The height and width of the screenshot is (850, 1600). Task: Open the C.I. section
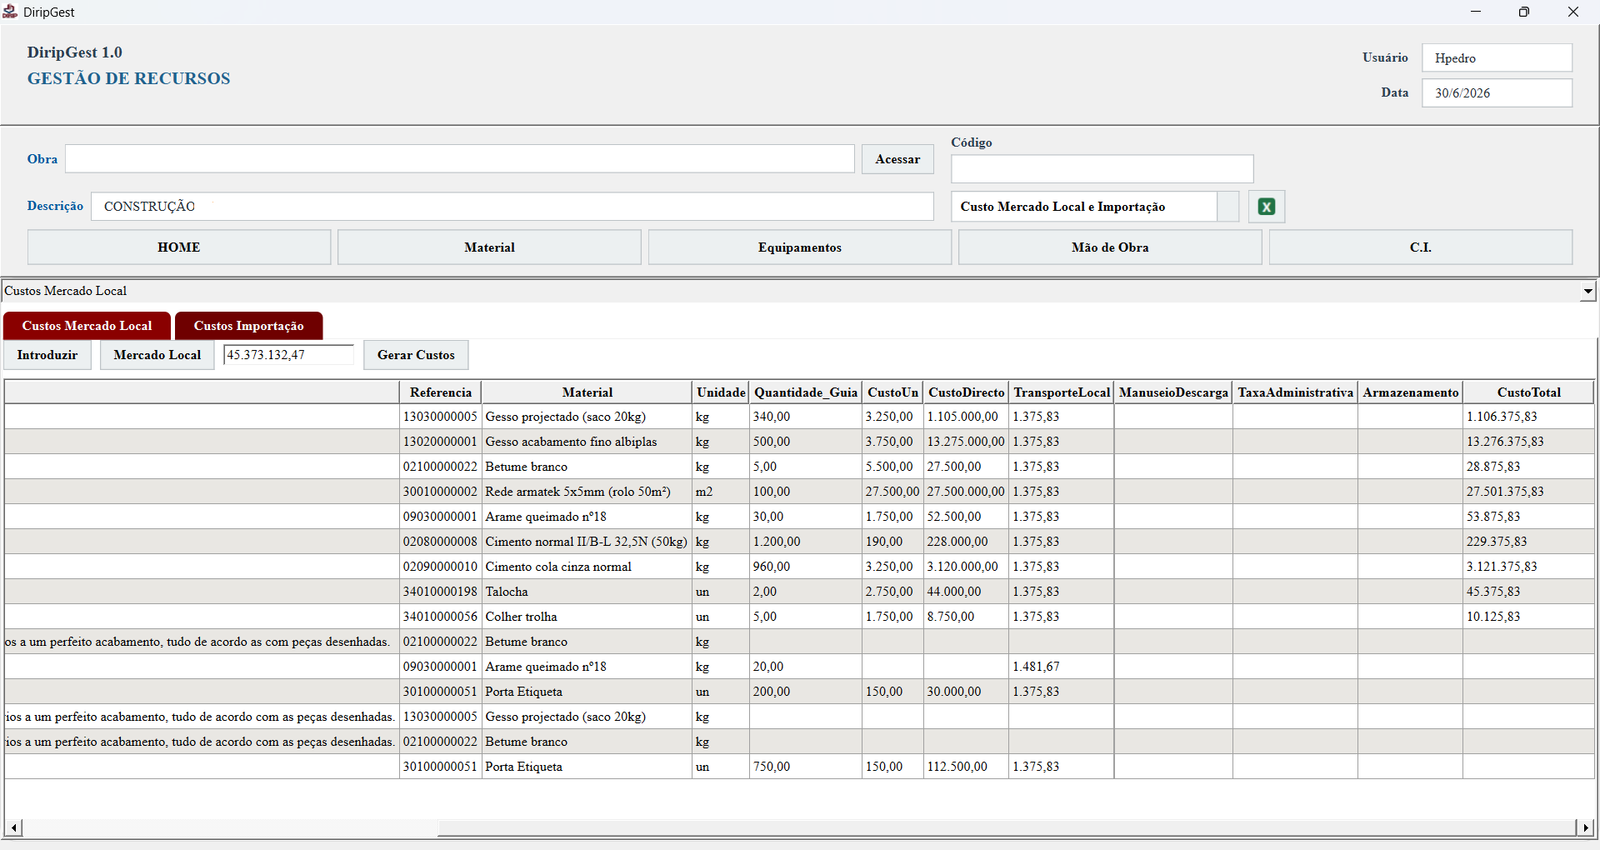click(x=1421, y=247)
